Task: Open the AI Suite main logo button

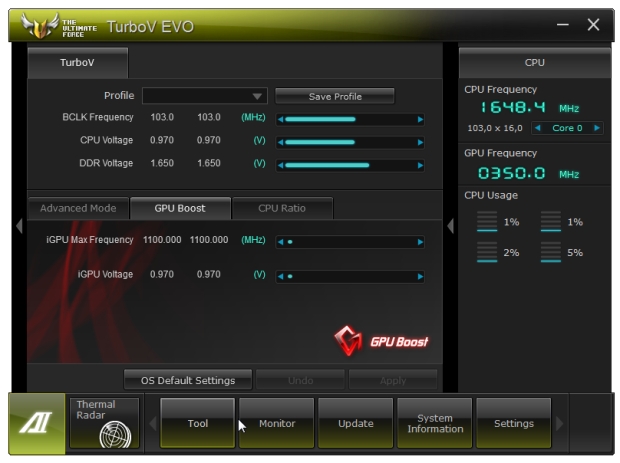Action: (37, 423)
